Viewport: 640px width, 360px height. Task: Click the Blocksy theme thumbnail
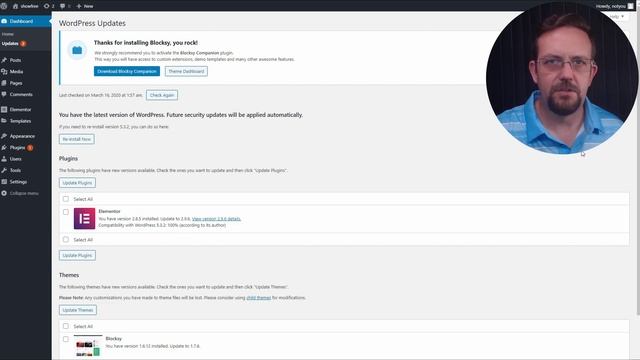coord(88,346)
